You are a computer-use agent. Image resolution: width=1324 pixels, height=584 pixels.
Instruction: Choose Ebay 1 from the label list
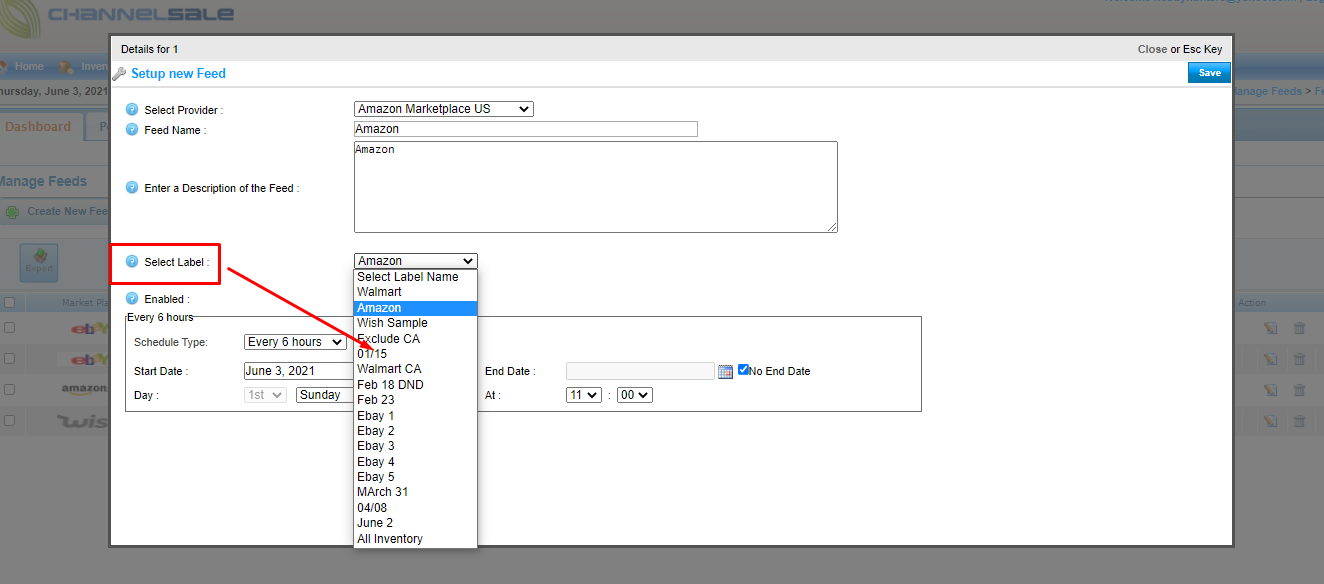(416, 416)
